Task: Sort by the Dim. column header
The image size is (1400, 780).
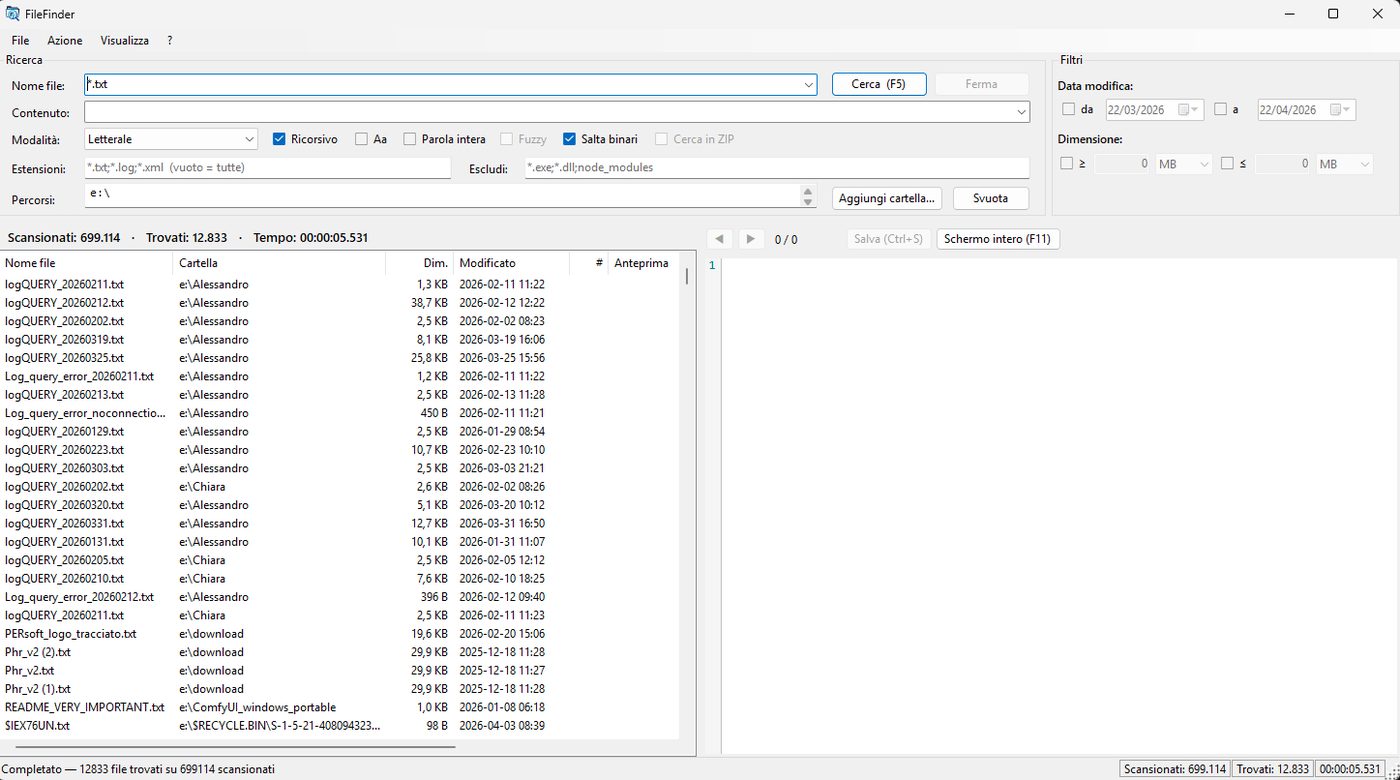Action: (x=420, y=263)
